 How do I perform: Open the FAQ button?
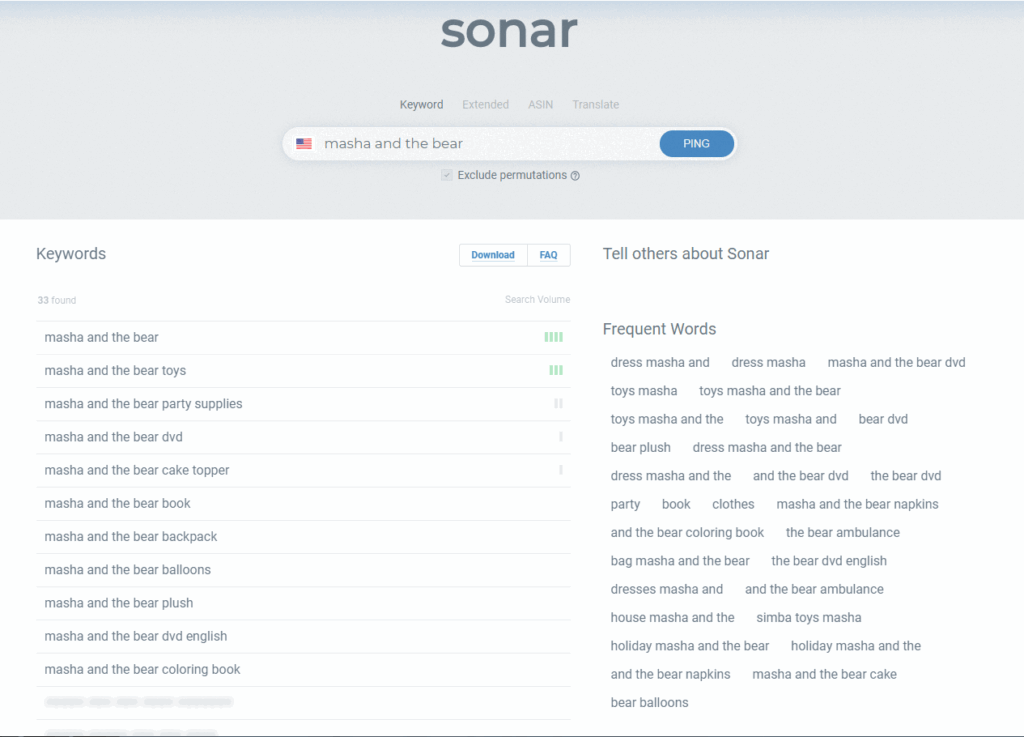click(x=548, y=255)
